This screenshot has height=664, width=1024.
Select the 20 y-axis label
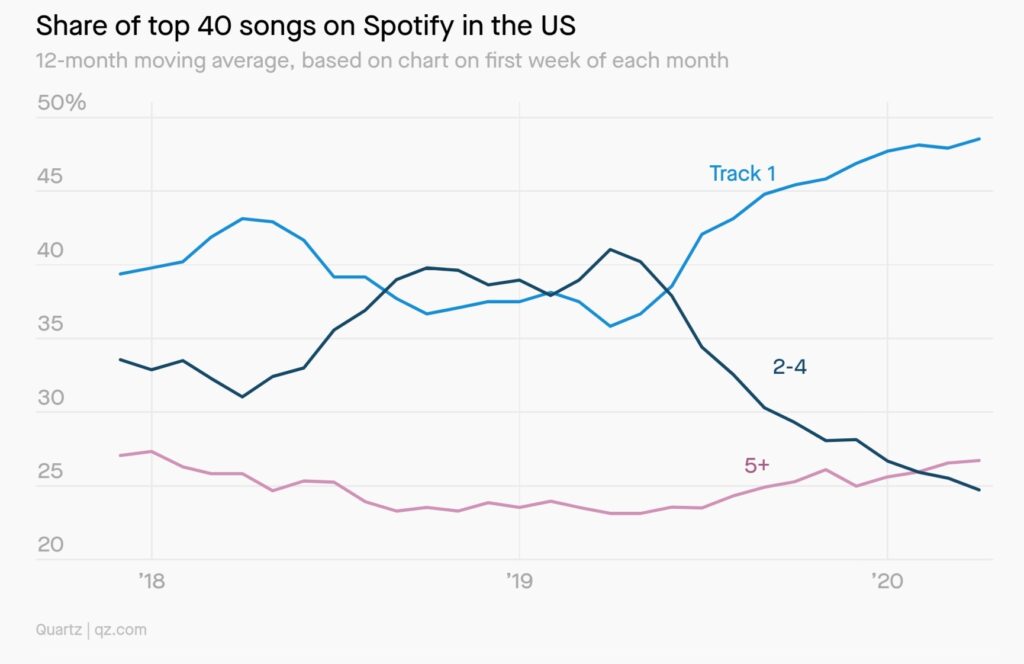pos(49,545)
